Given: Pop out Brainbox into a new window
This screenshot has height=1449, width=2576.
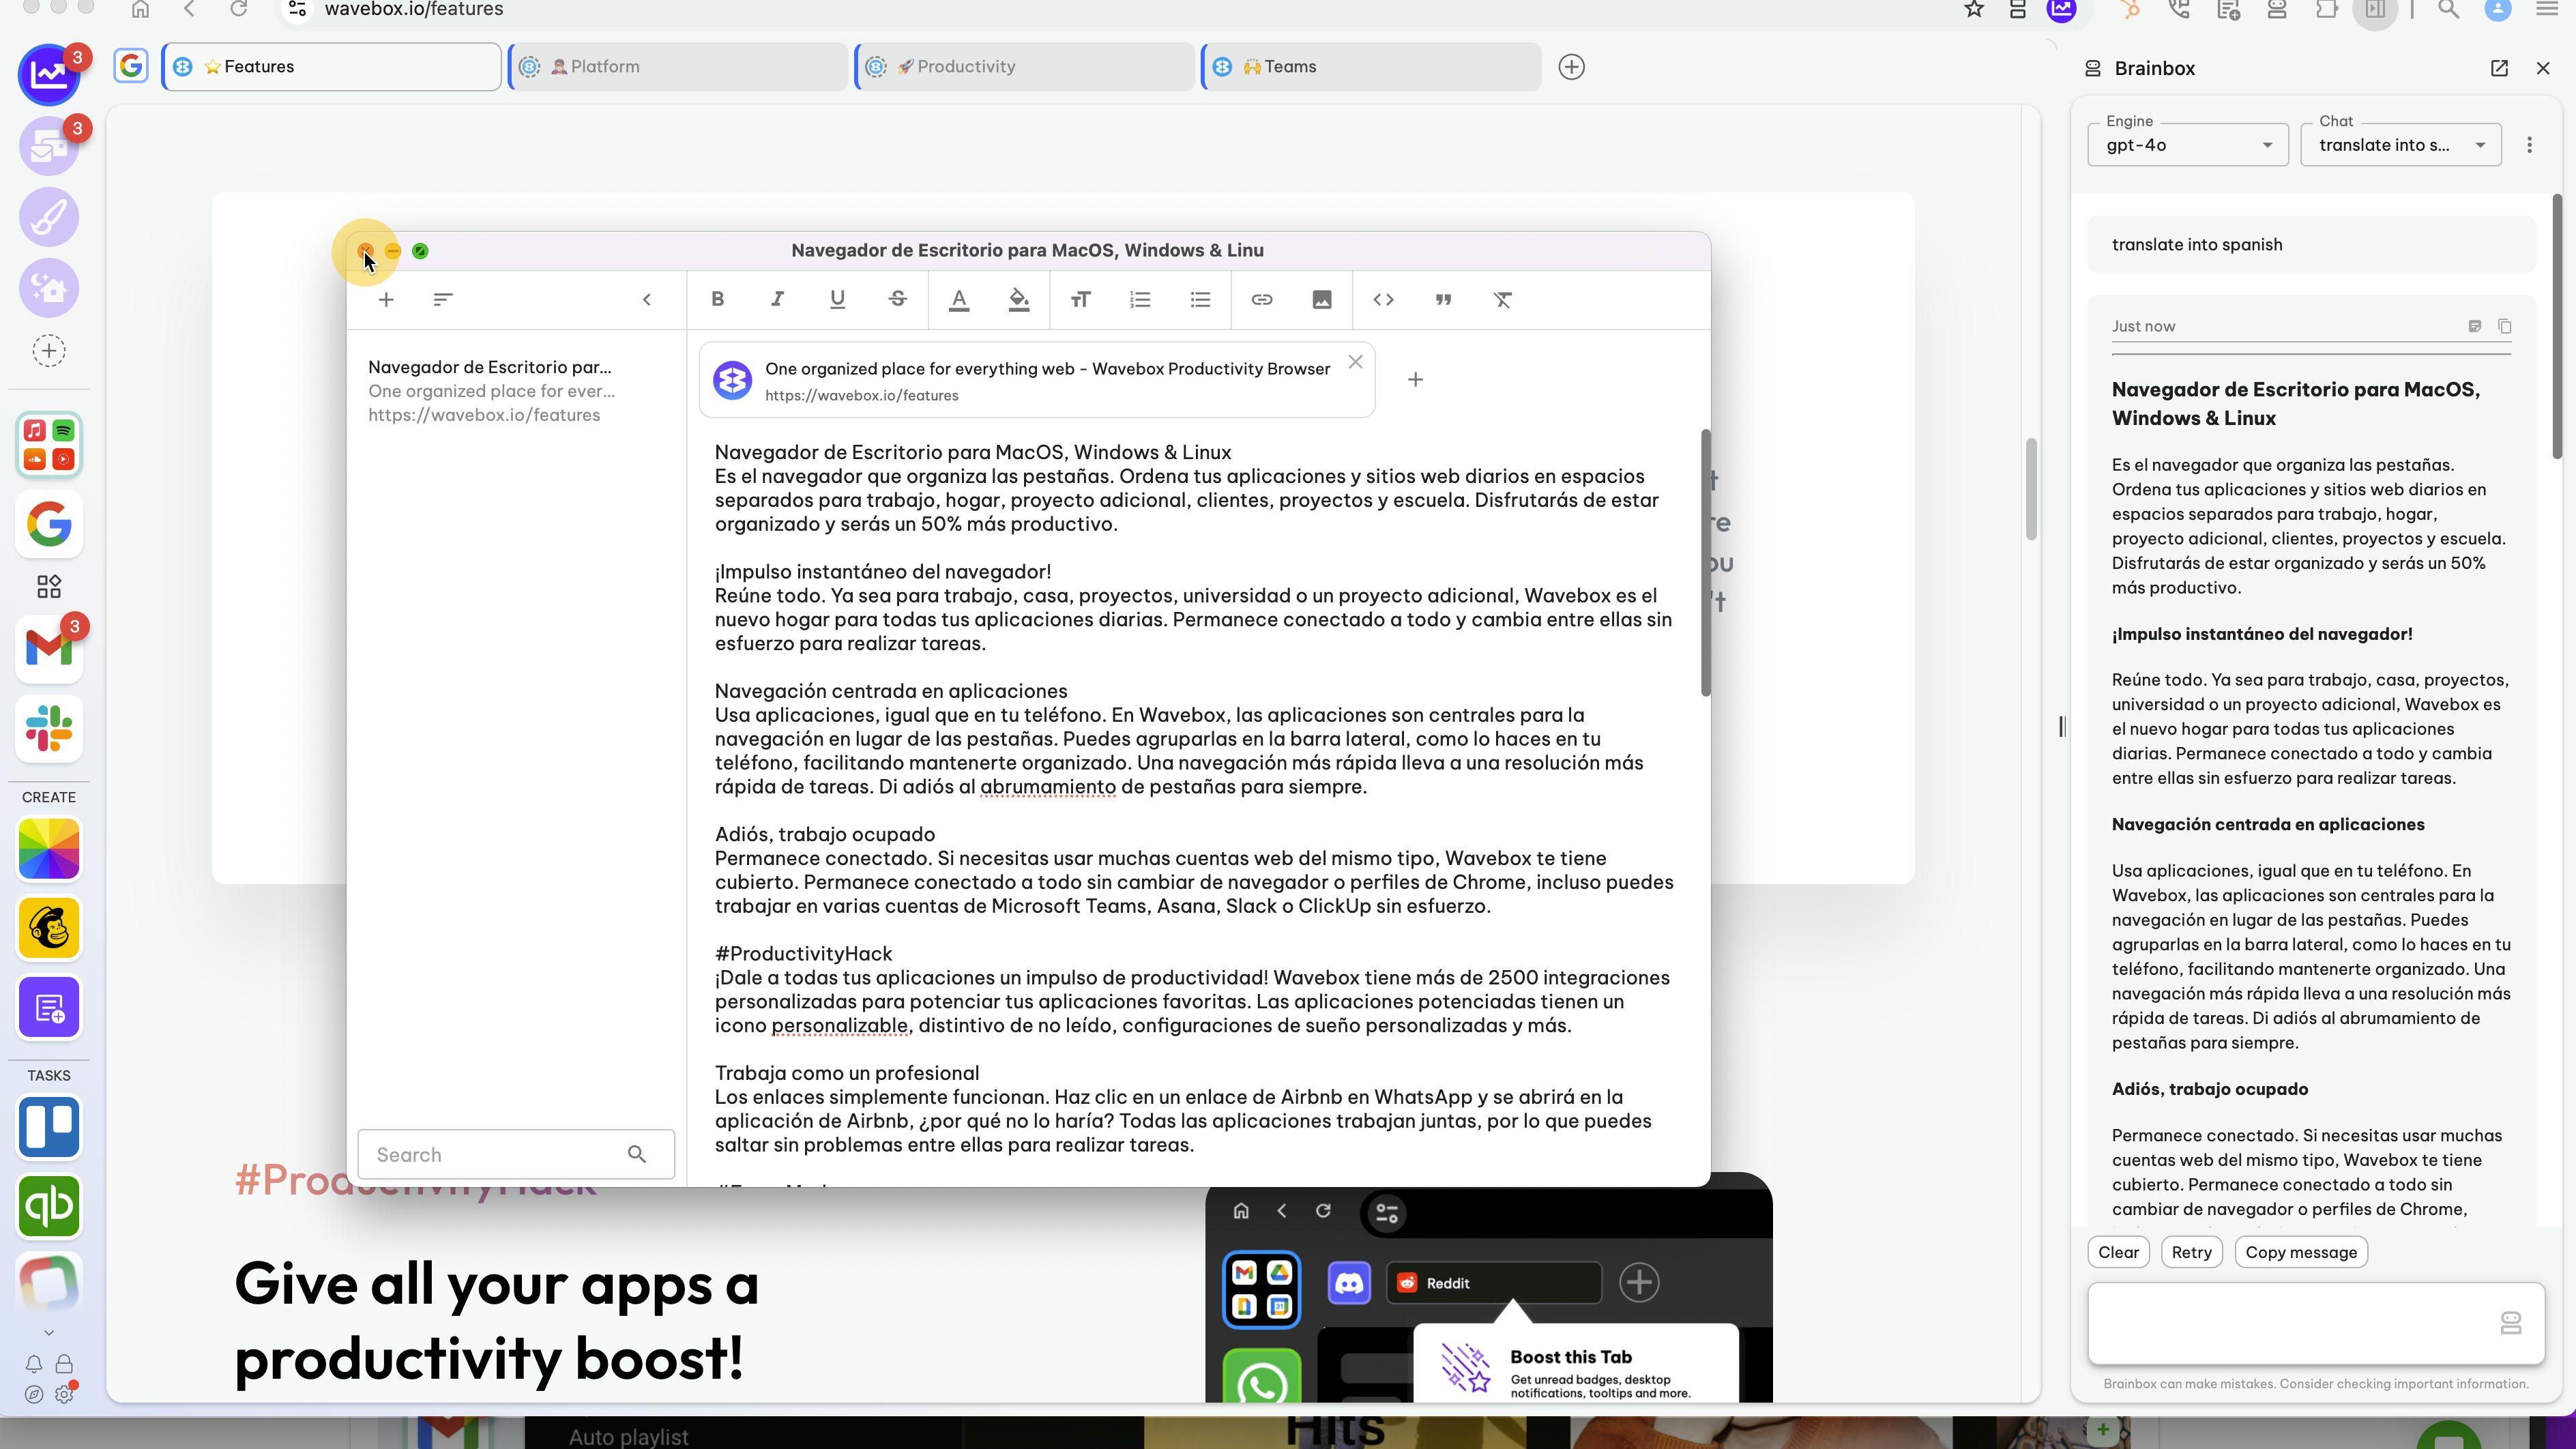Looking at the screenshot, I should coord(2499,68).
